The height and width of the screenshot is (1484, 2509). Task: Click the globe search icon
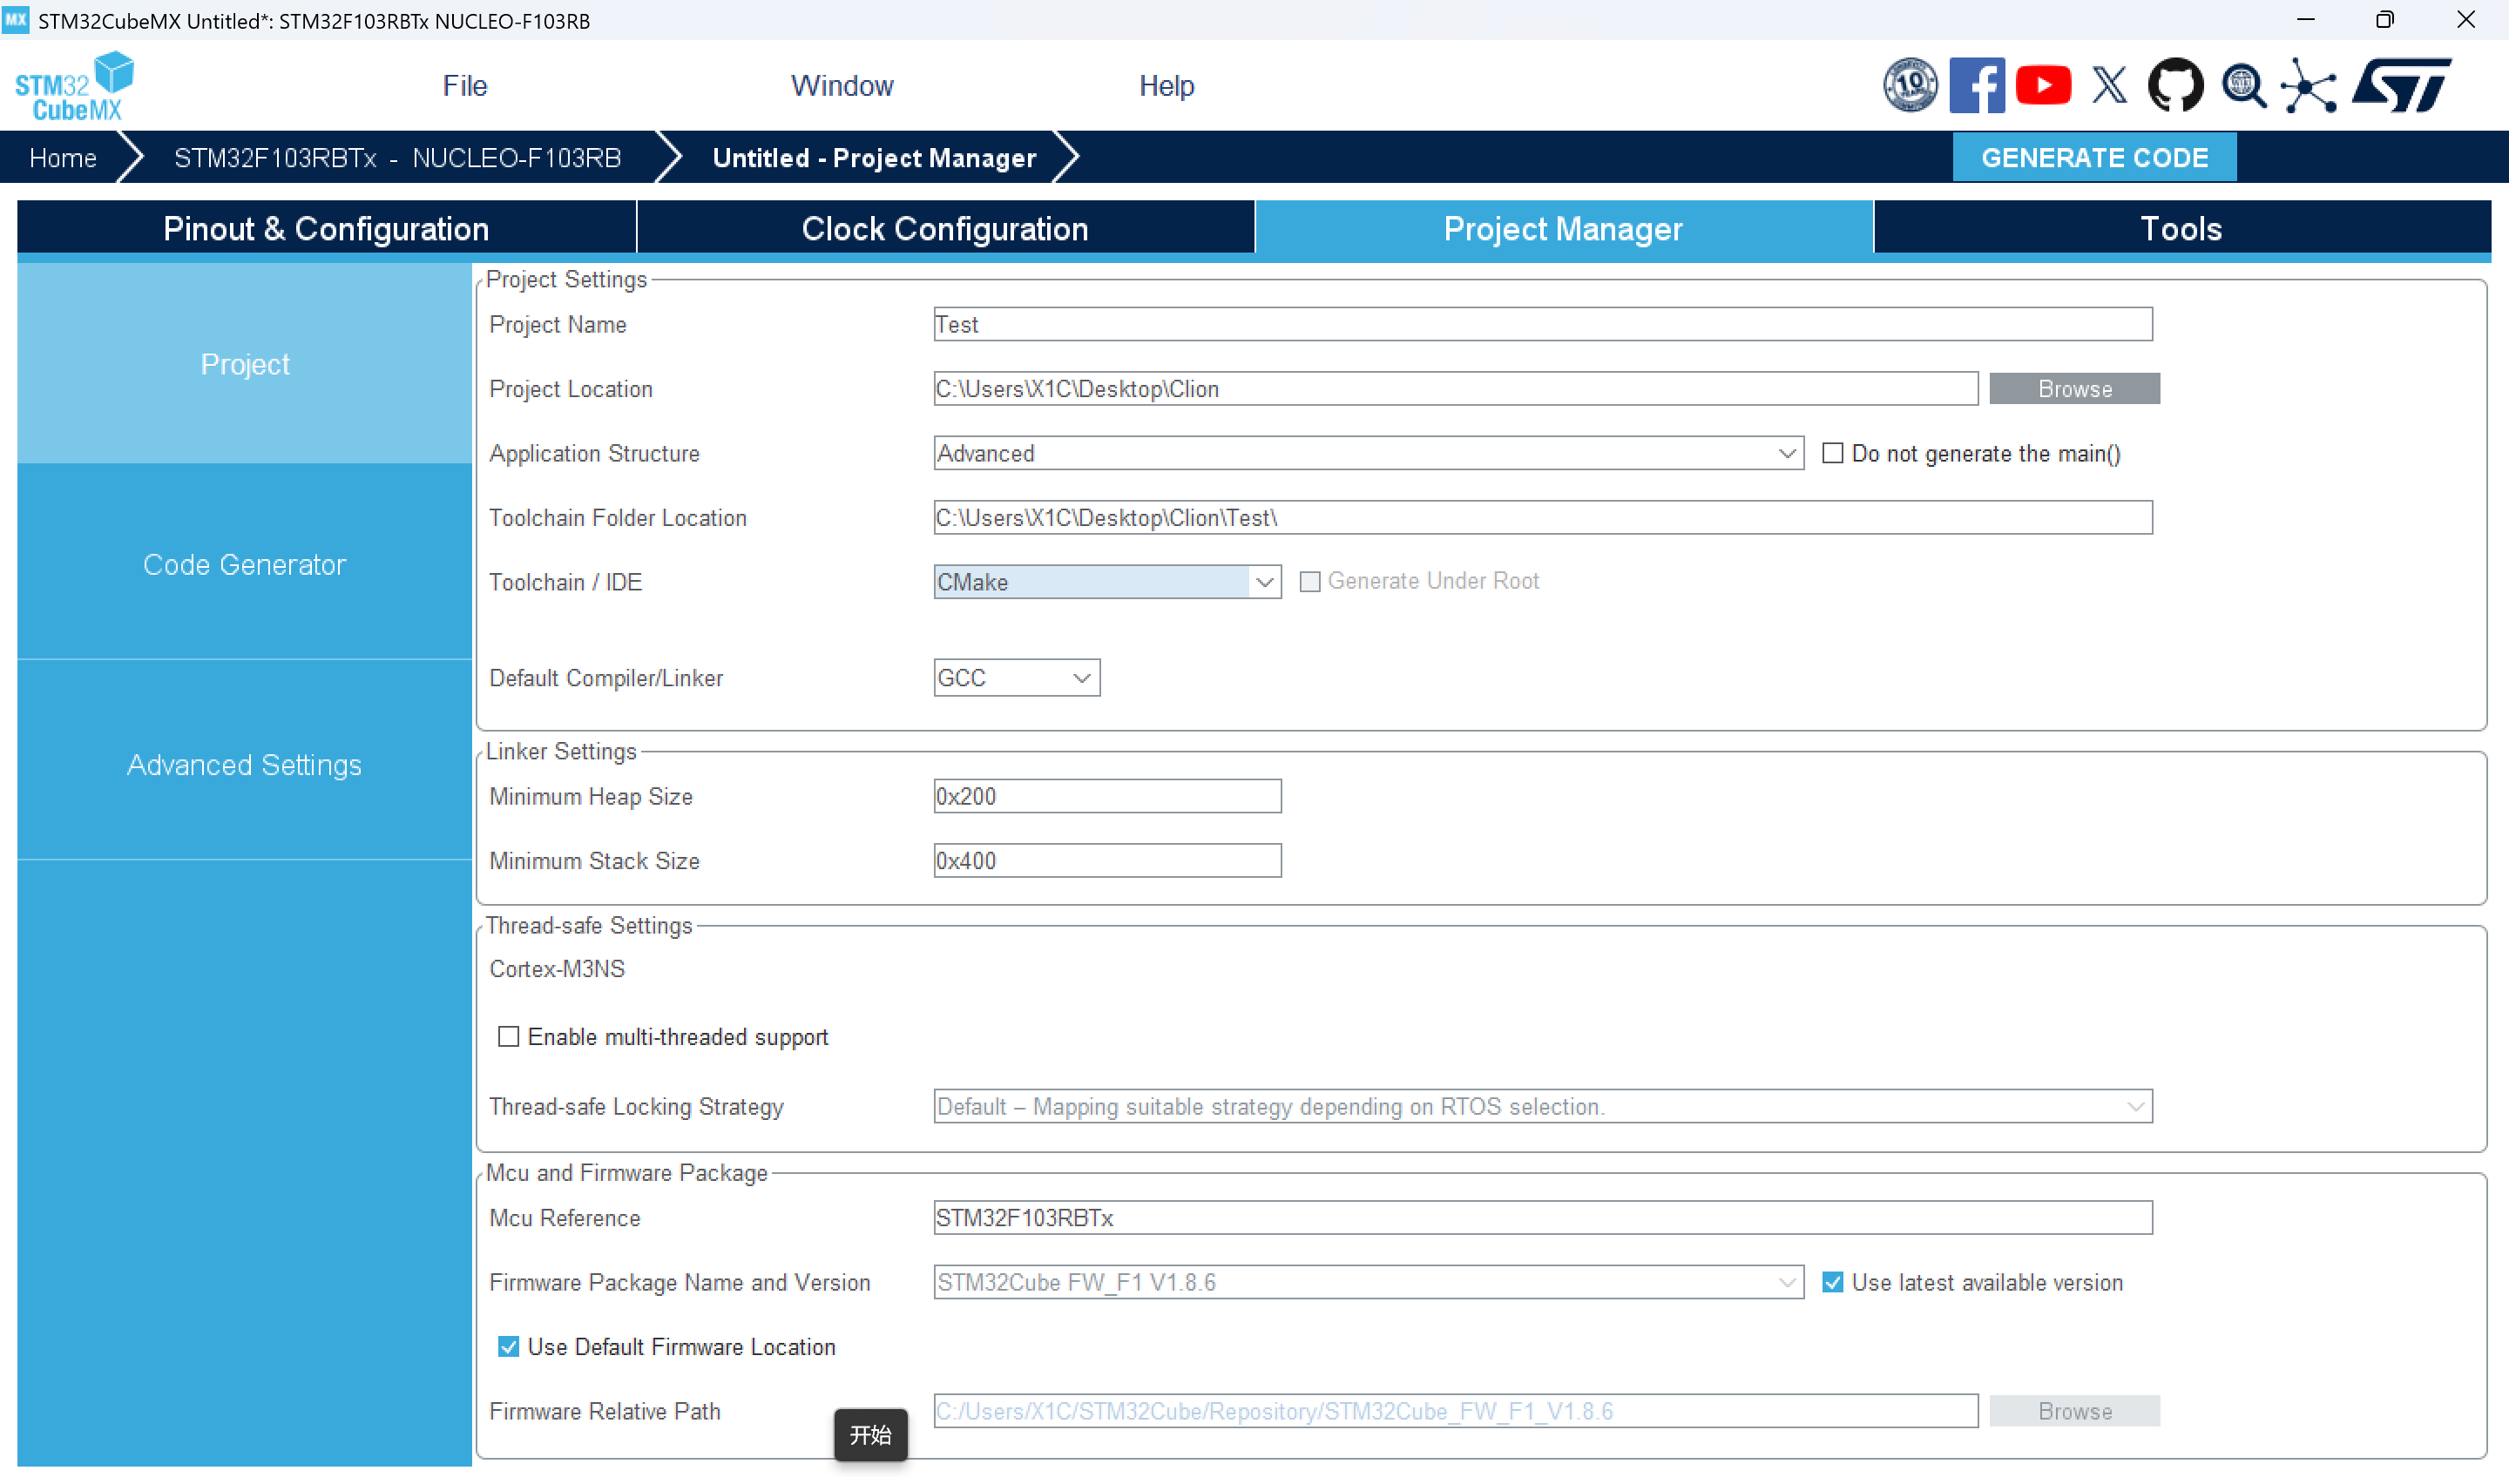point(2243,85)
